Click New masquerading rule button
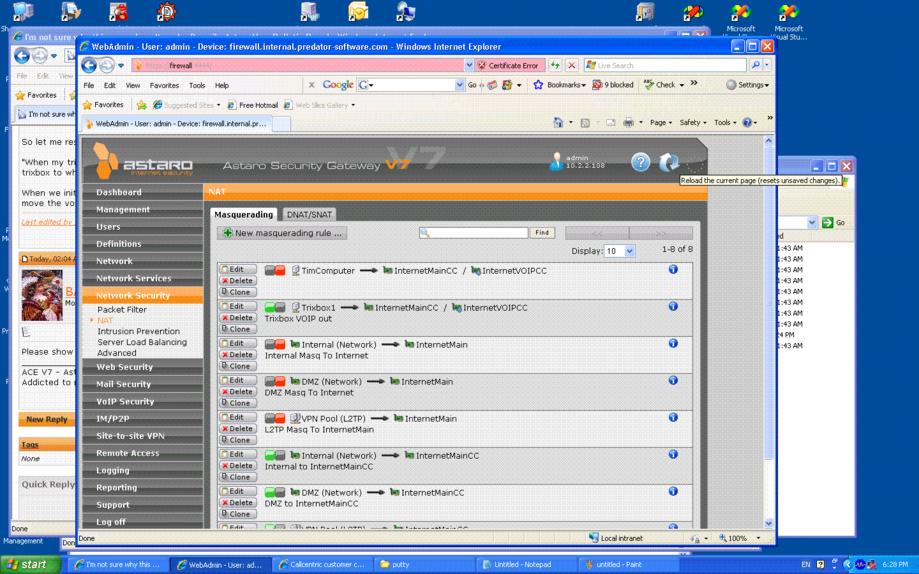Screen dimensions: 919x574 click(x=281, y=233)
